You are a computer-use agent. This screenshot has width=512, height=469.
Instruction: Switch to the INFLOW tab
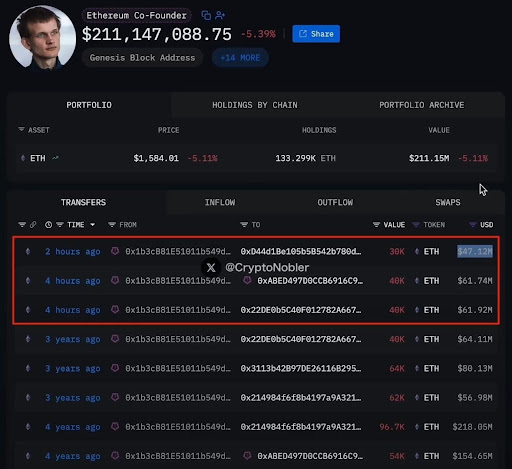pyautogui.click(x=220, y=202)
